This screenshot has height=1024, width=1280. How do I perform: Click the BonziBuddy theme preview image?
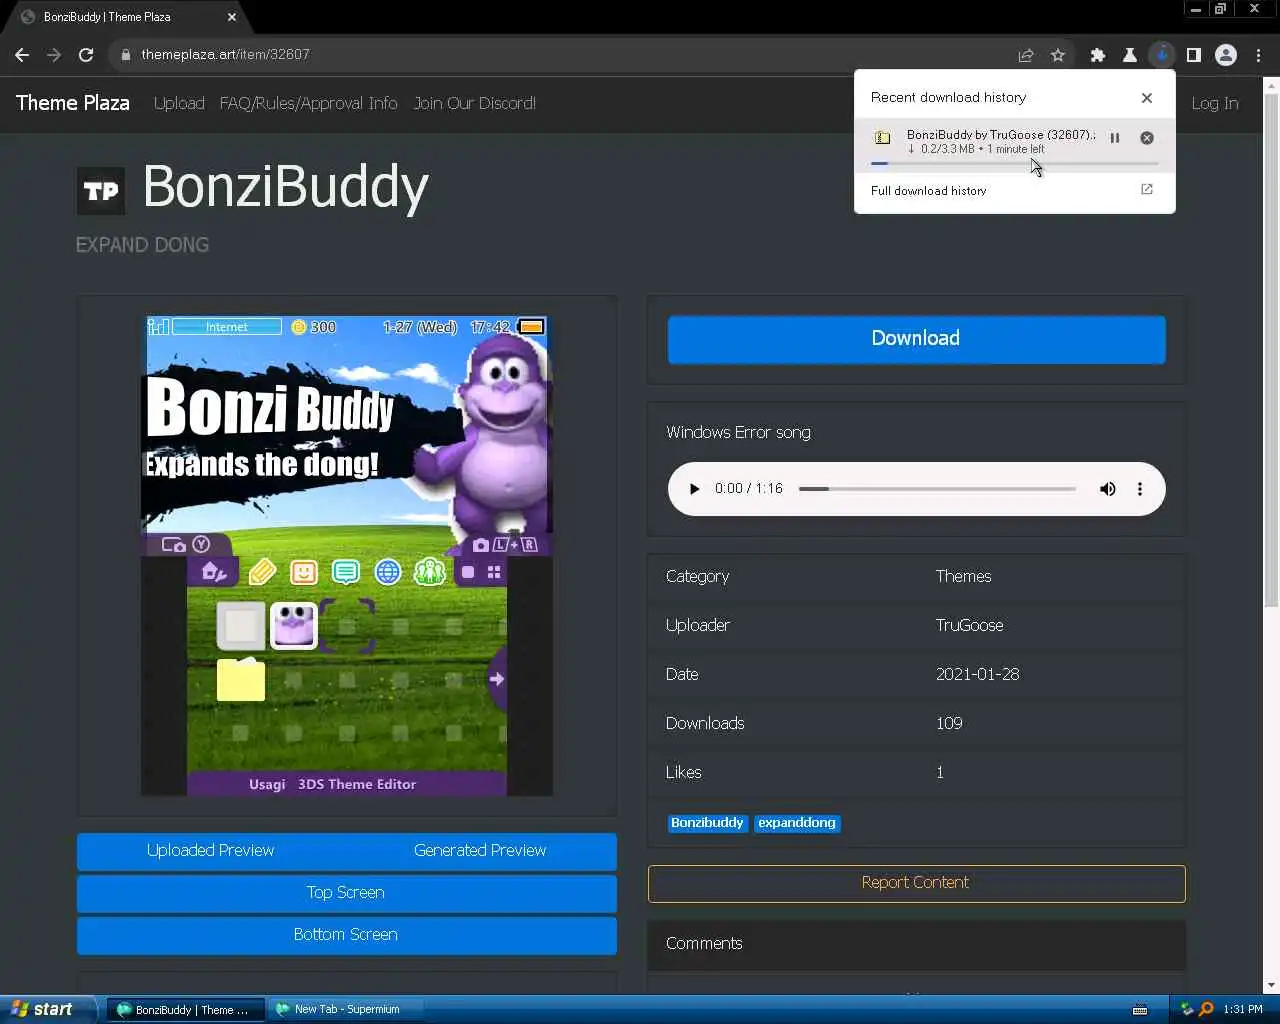tap(347, 556)
